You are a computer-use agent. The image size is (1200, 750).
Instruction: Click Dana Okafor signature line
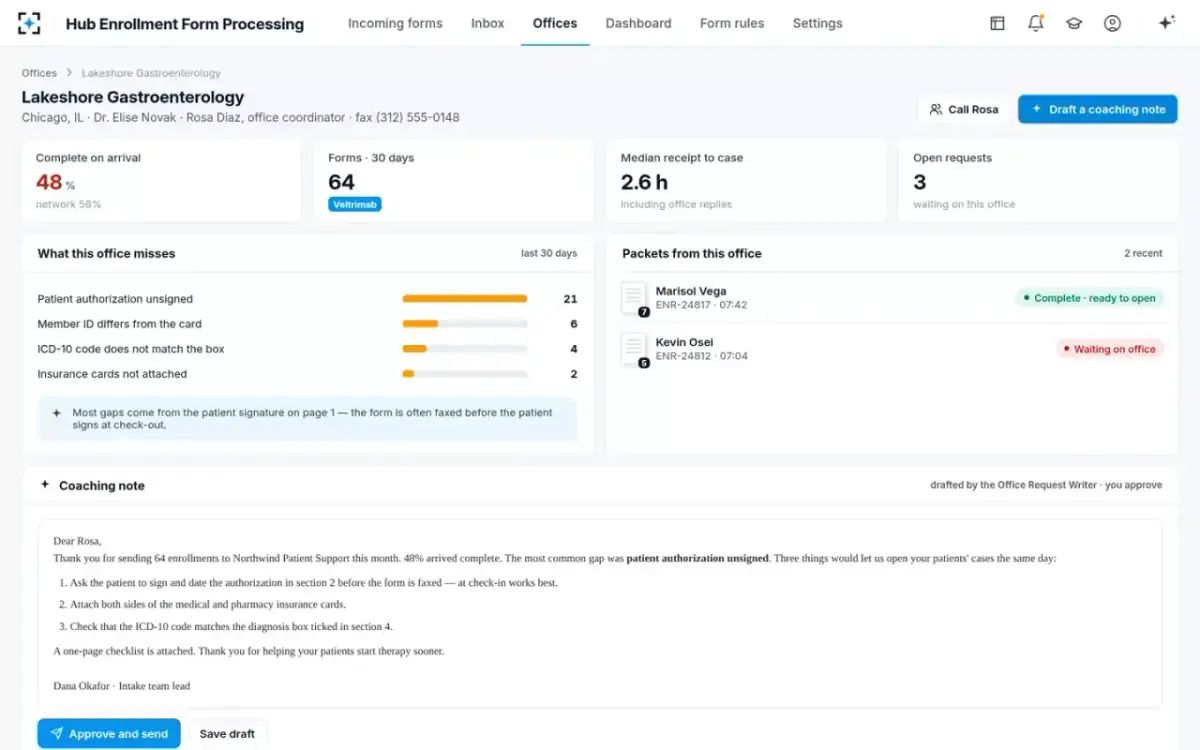tap(121, 686)
